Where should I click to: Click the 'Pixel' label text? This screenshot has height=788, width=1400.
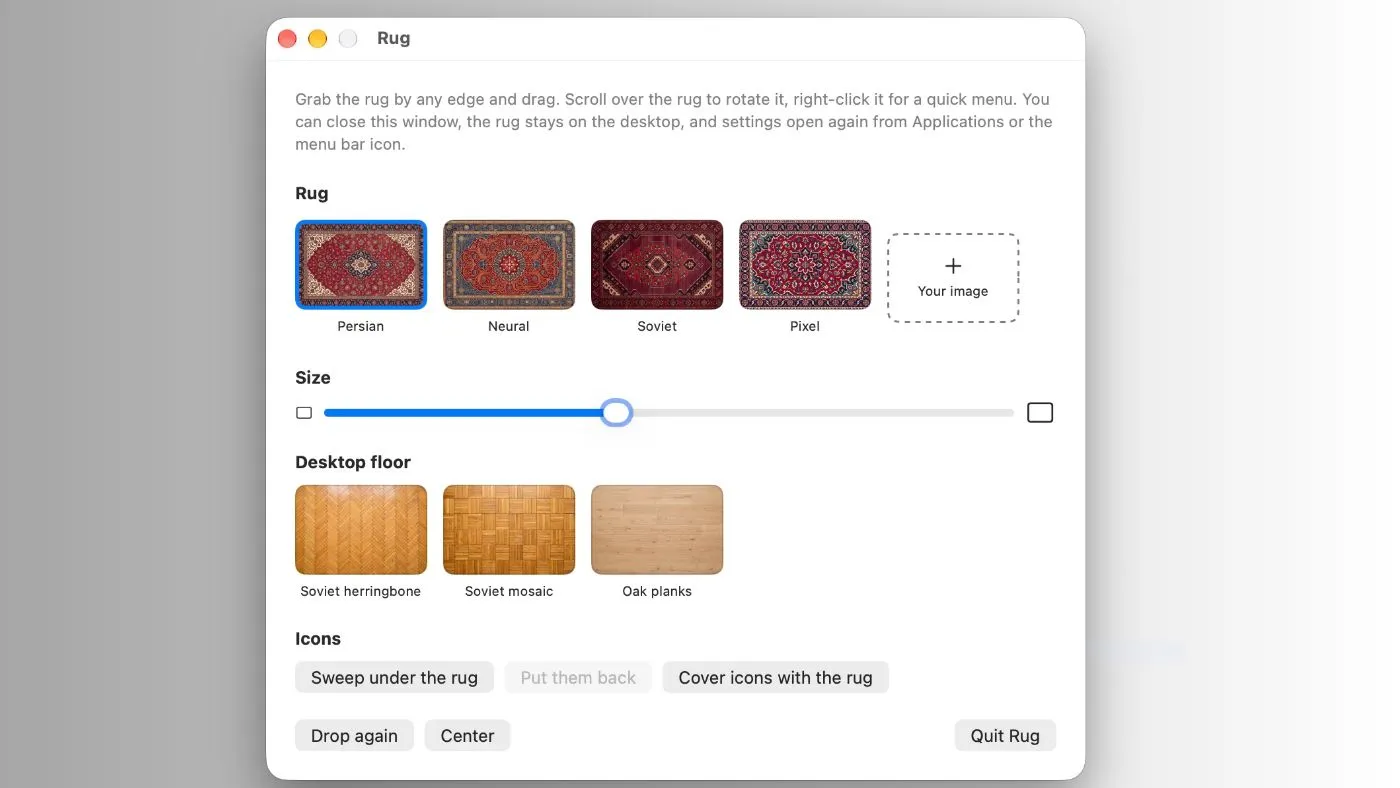pyautogui.click(x=805, y=326)
